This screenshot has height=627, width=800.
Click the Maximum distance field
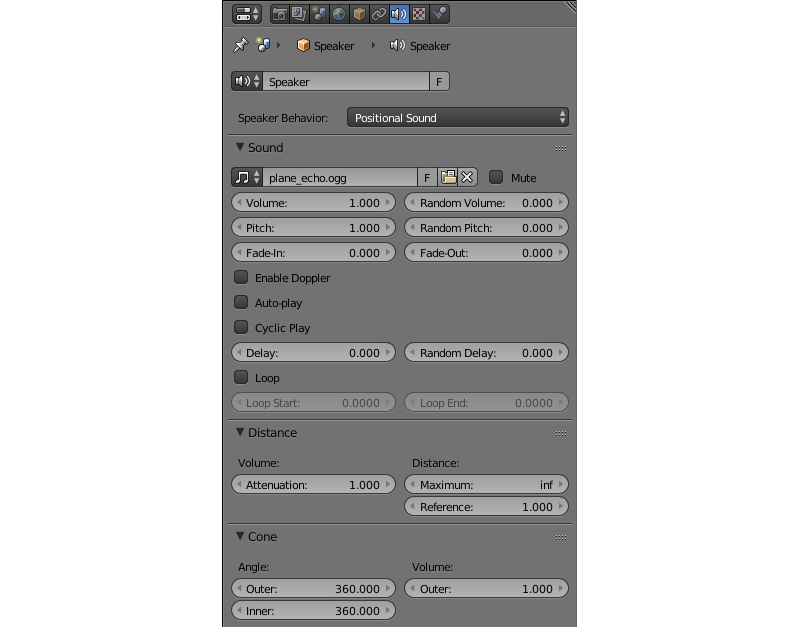pyautogui.click(x=486, y=485)
